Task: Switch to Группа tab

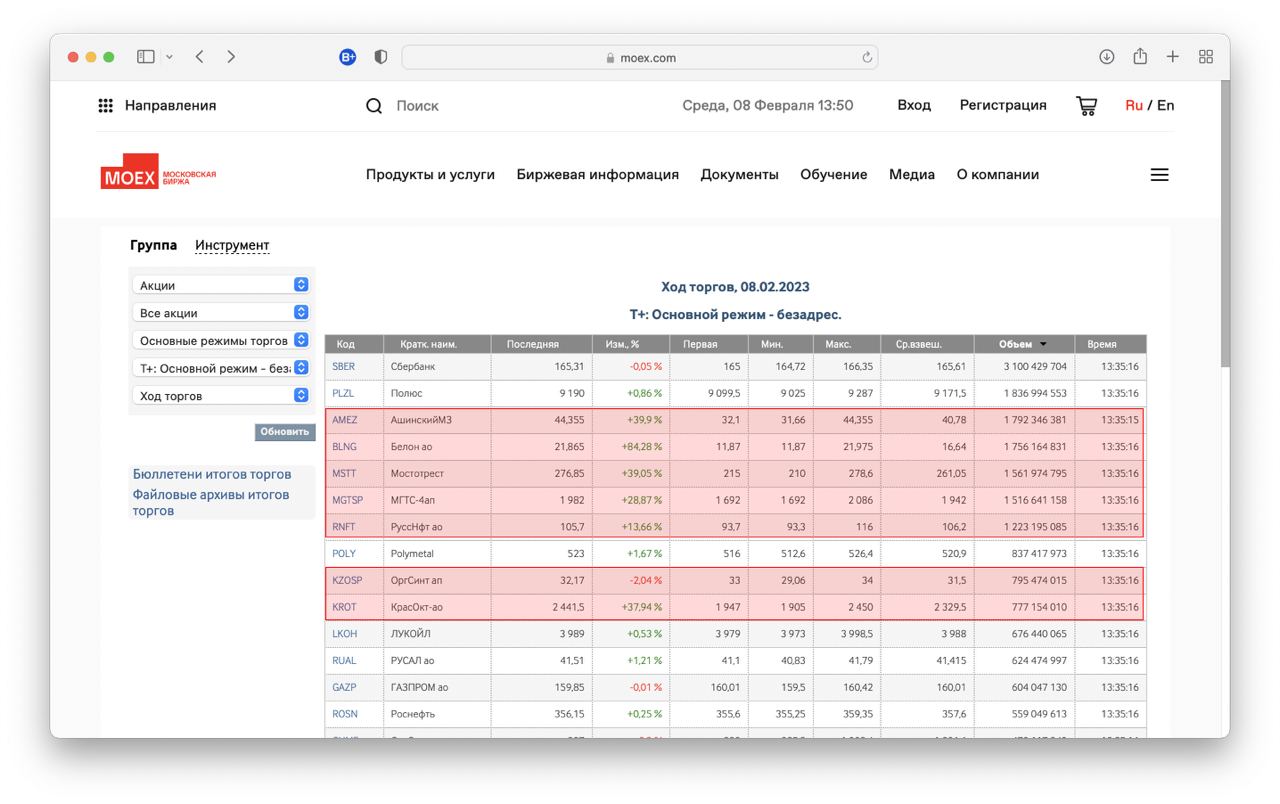Action: 153,245
